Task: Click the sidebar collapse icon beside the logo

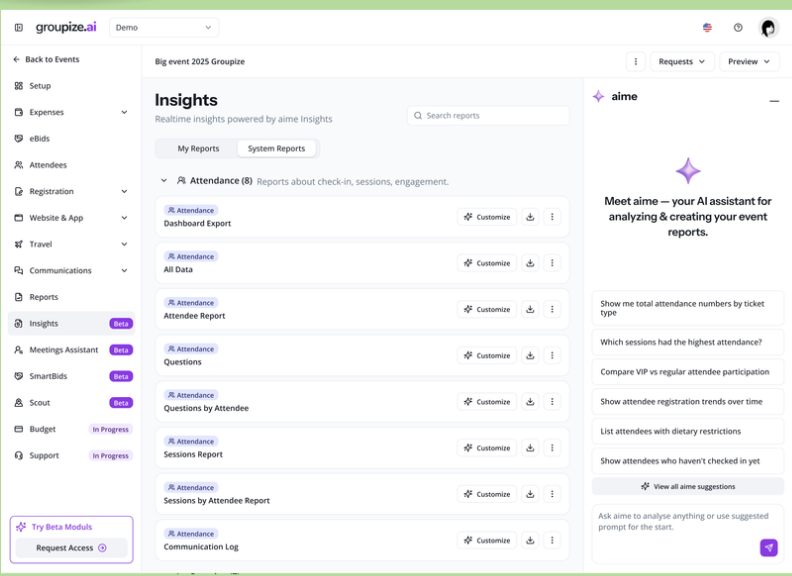Action: point(19,28)
